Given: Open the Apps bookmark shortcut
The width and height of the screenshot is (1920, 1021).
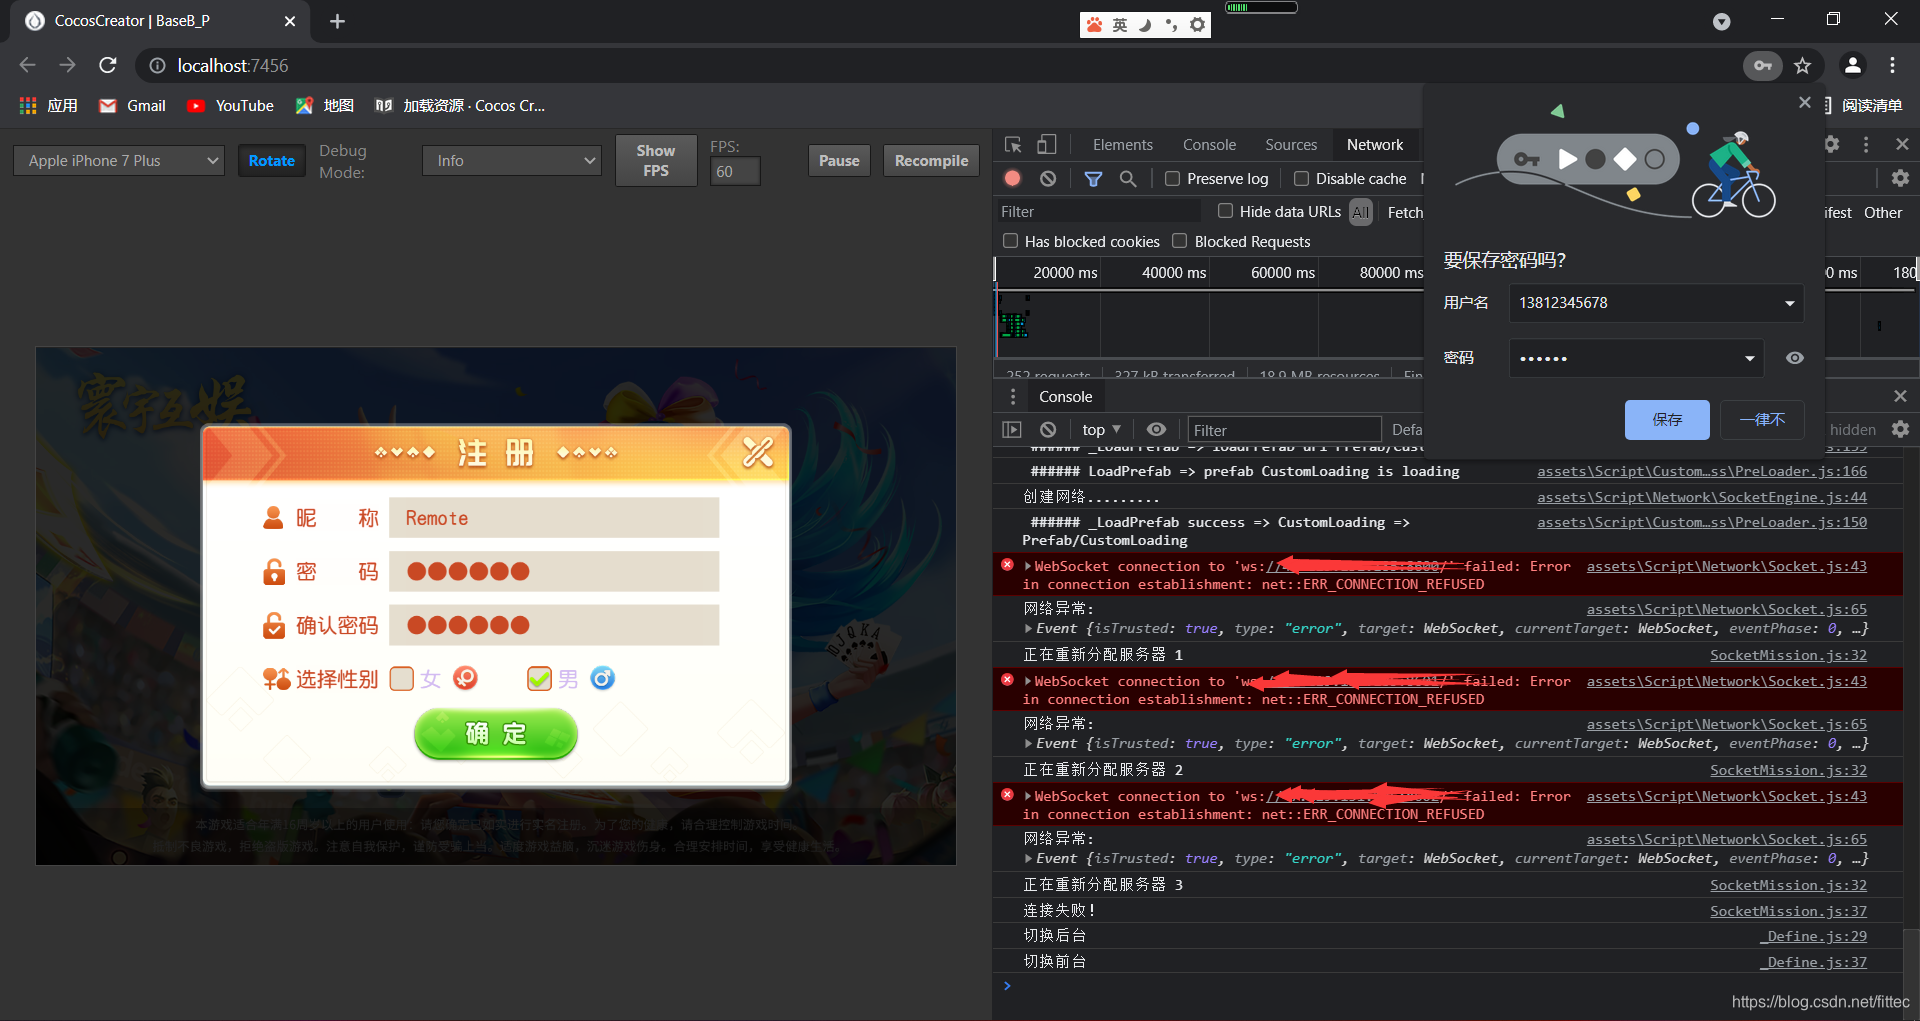Looking at the screenshot, I should [48, 105].
